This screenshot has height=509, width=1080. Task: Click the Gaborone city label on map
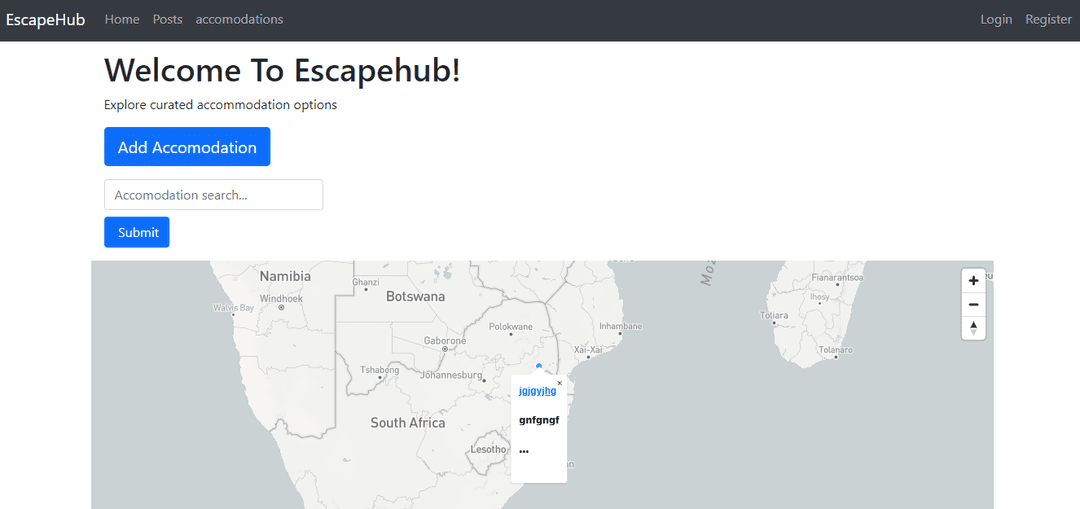coord(445,341)
